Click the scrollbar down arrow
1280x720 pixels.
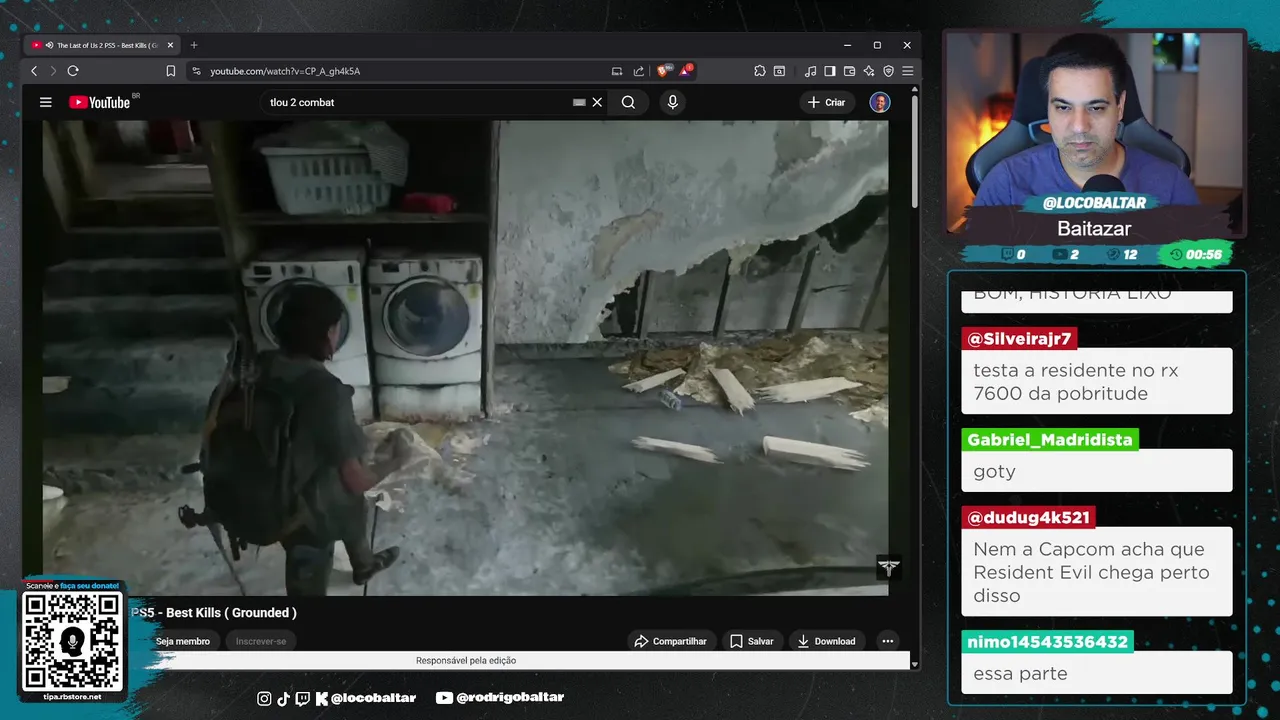914,664
